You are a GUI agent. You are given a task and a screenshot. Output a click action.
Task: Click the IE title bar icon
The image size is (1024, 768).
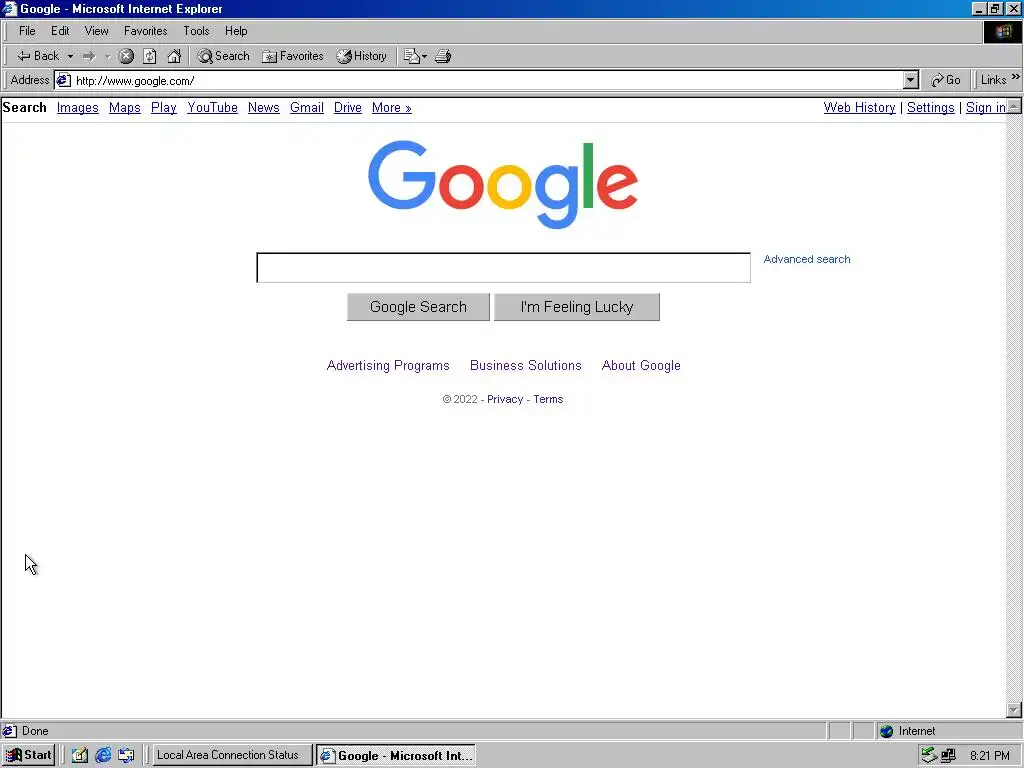coord(9,8)
